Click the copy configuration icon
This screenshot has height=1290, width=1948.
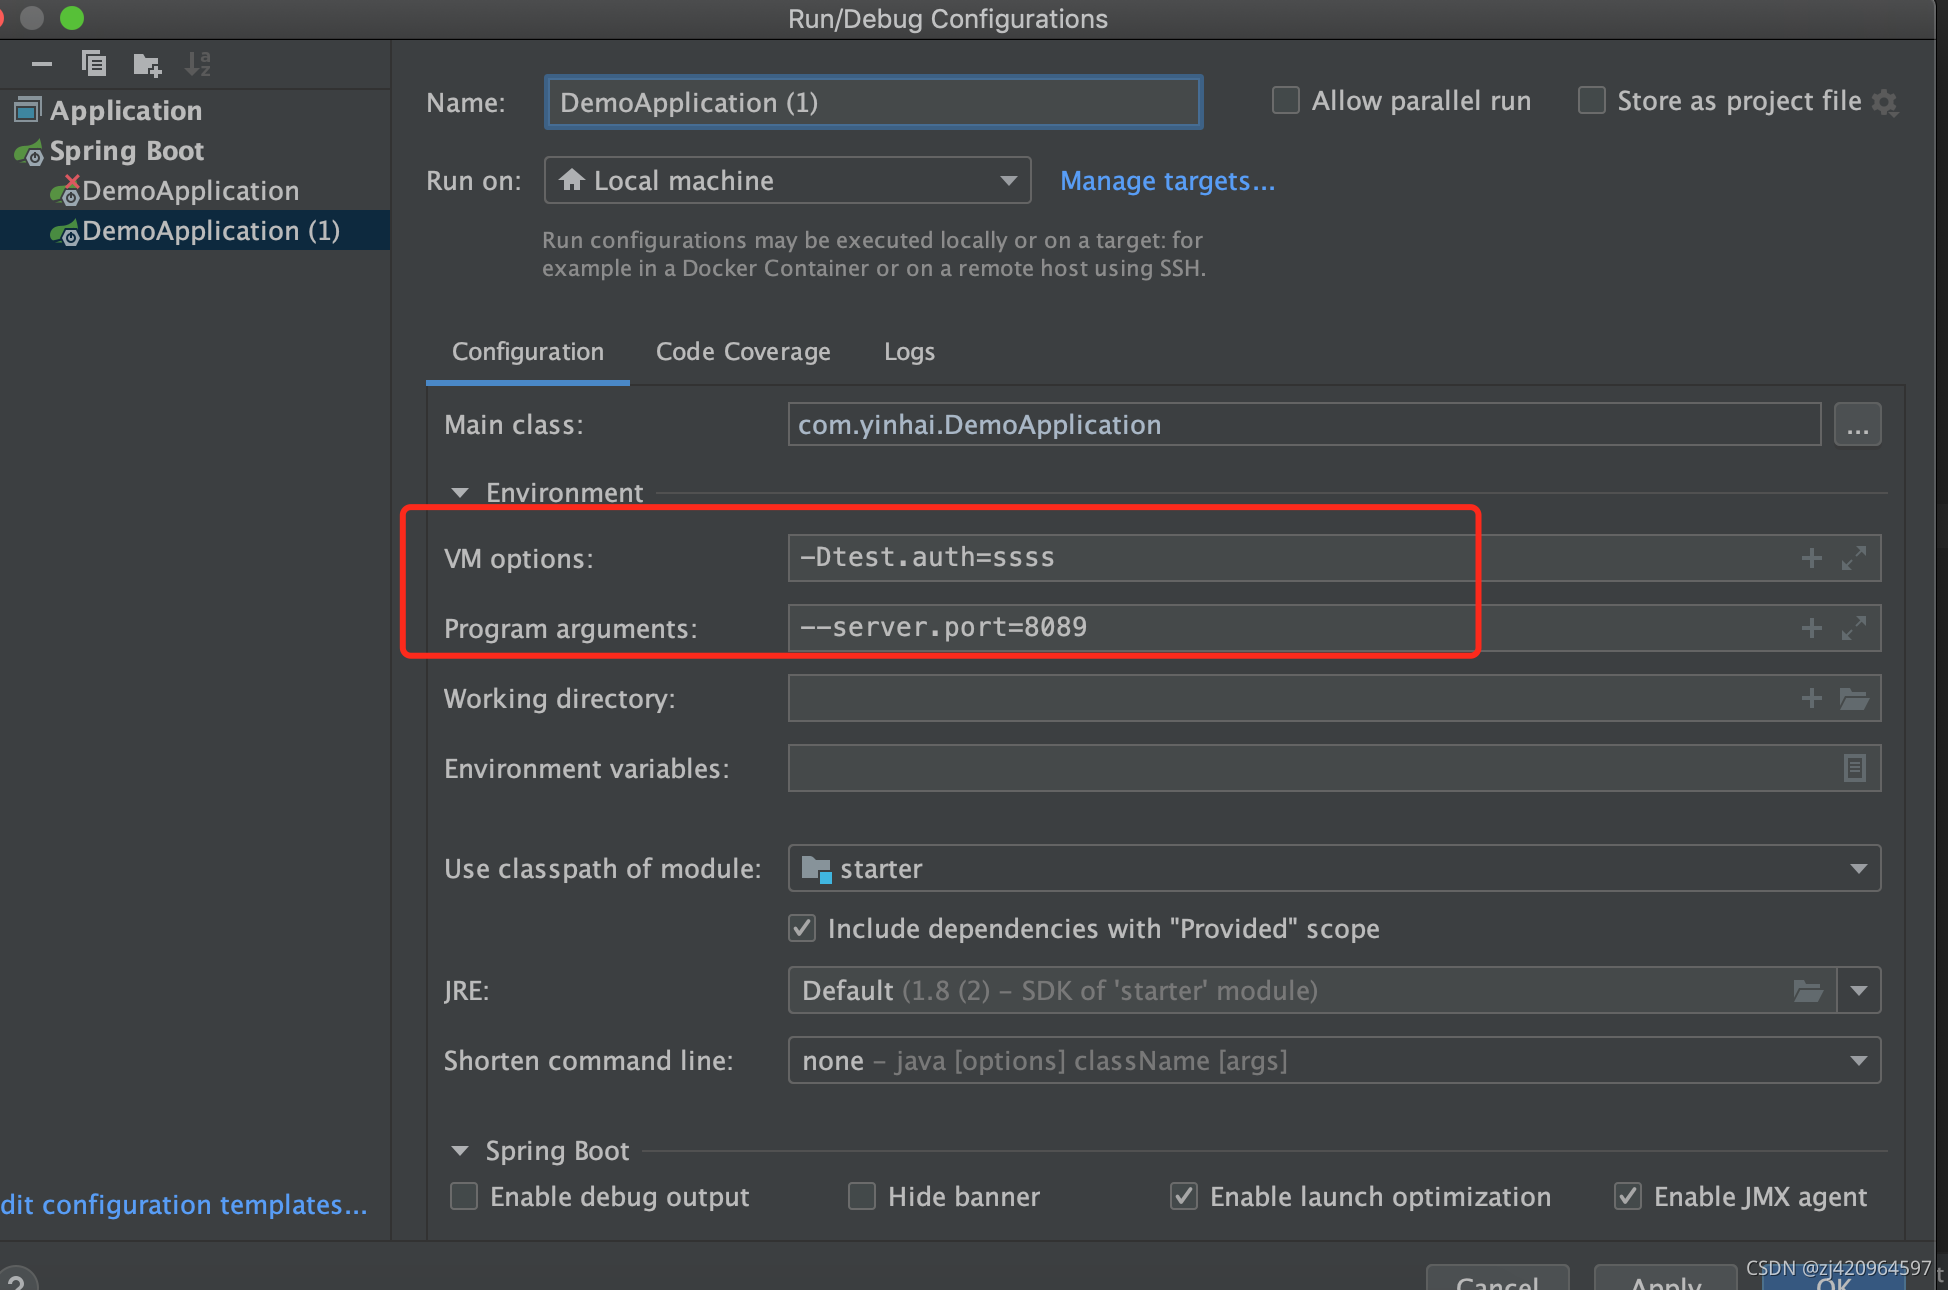[x=93, y=64]
